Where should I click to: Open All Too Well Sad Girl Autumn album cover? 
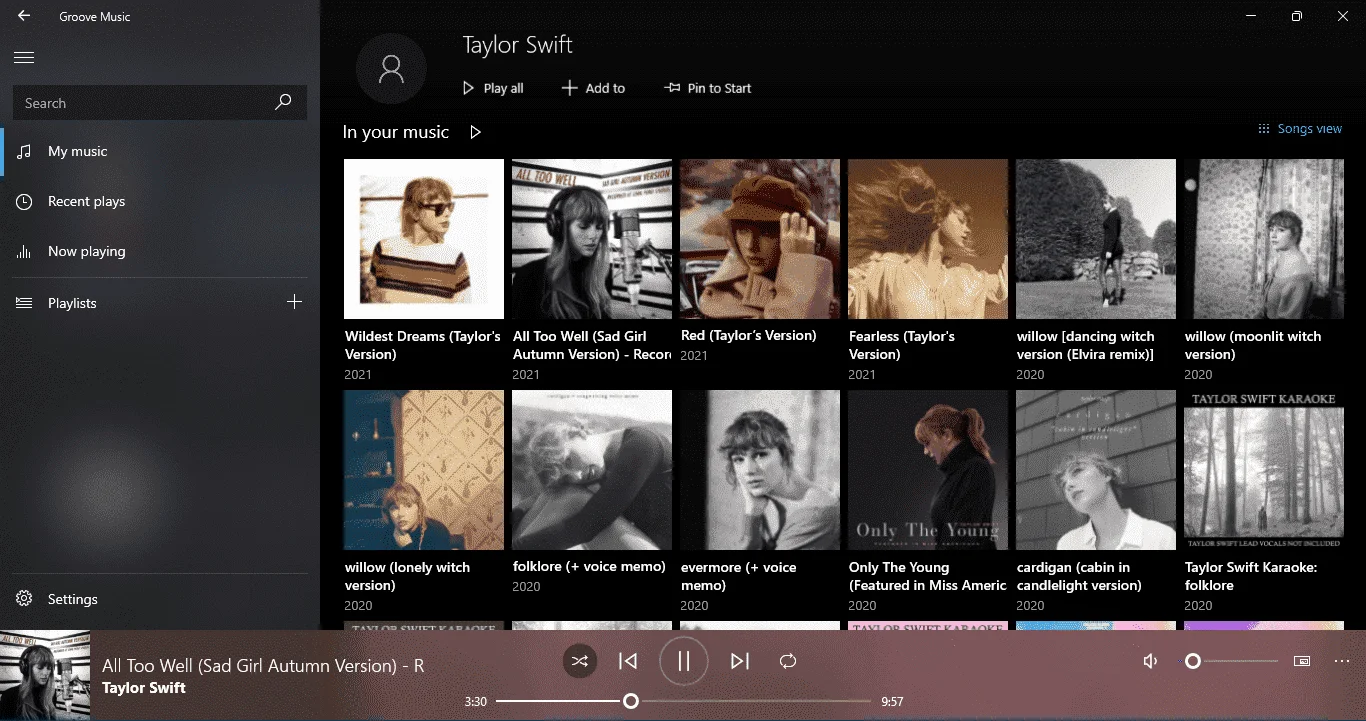pyautogui.click(x=592, y=239)
